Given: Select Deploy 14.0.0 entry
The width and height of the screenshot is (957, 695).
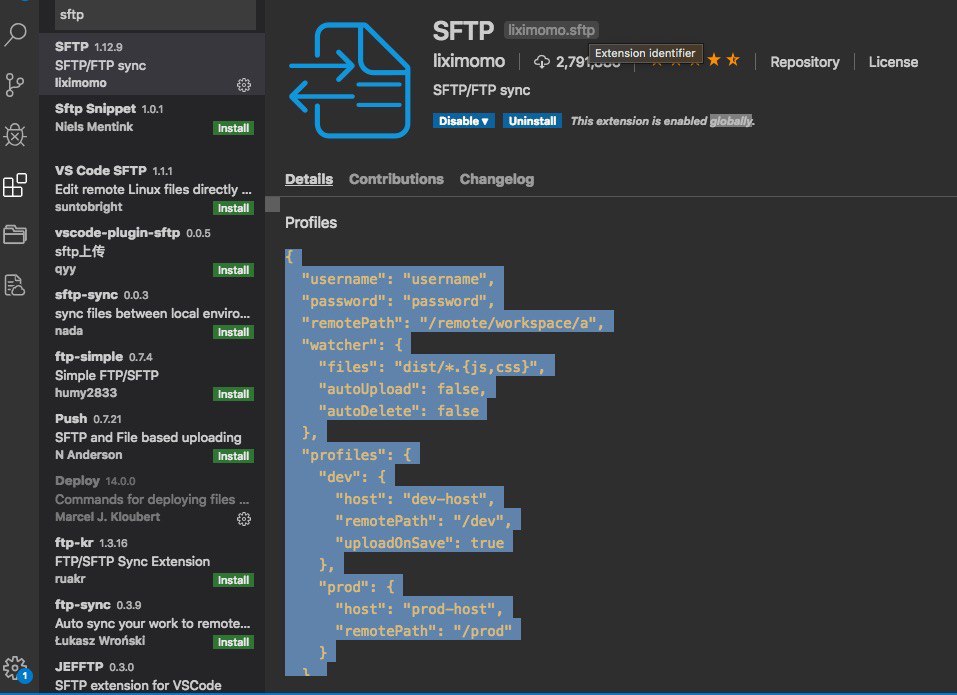Looking at the screenshot, I should pos(152,499).
